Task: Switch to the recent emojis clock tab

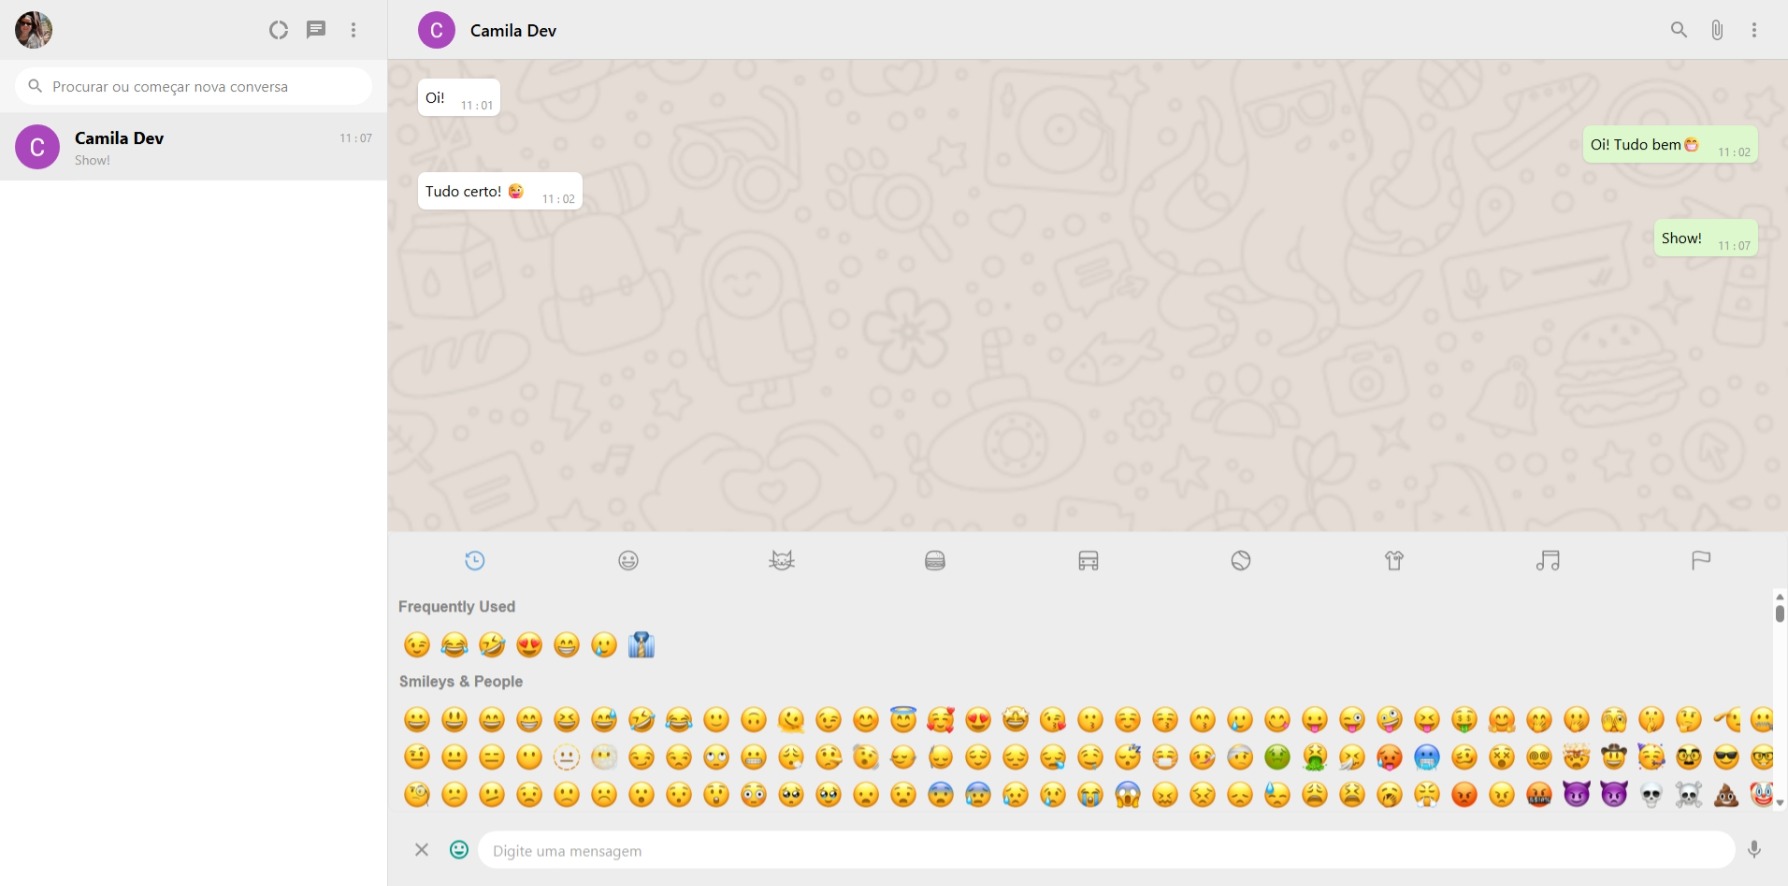Action: 475,561
